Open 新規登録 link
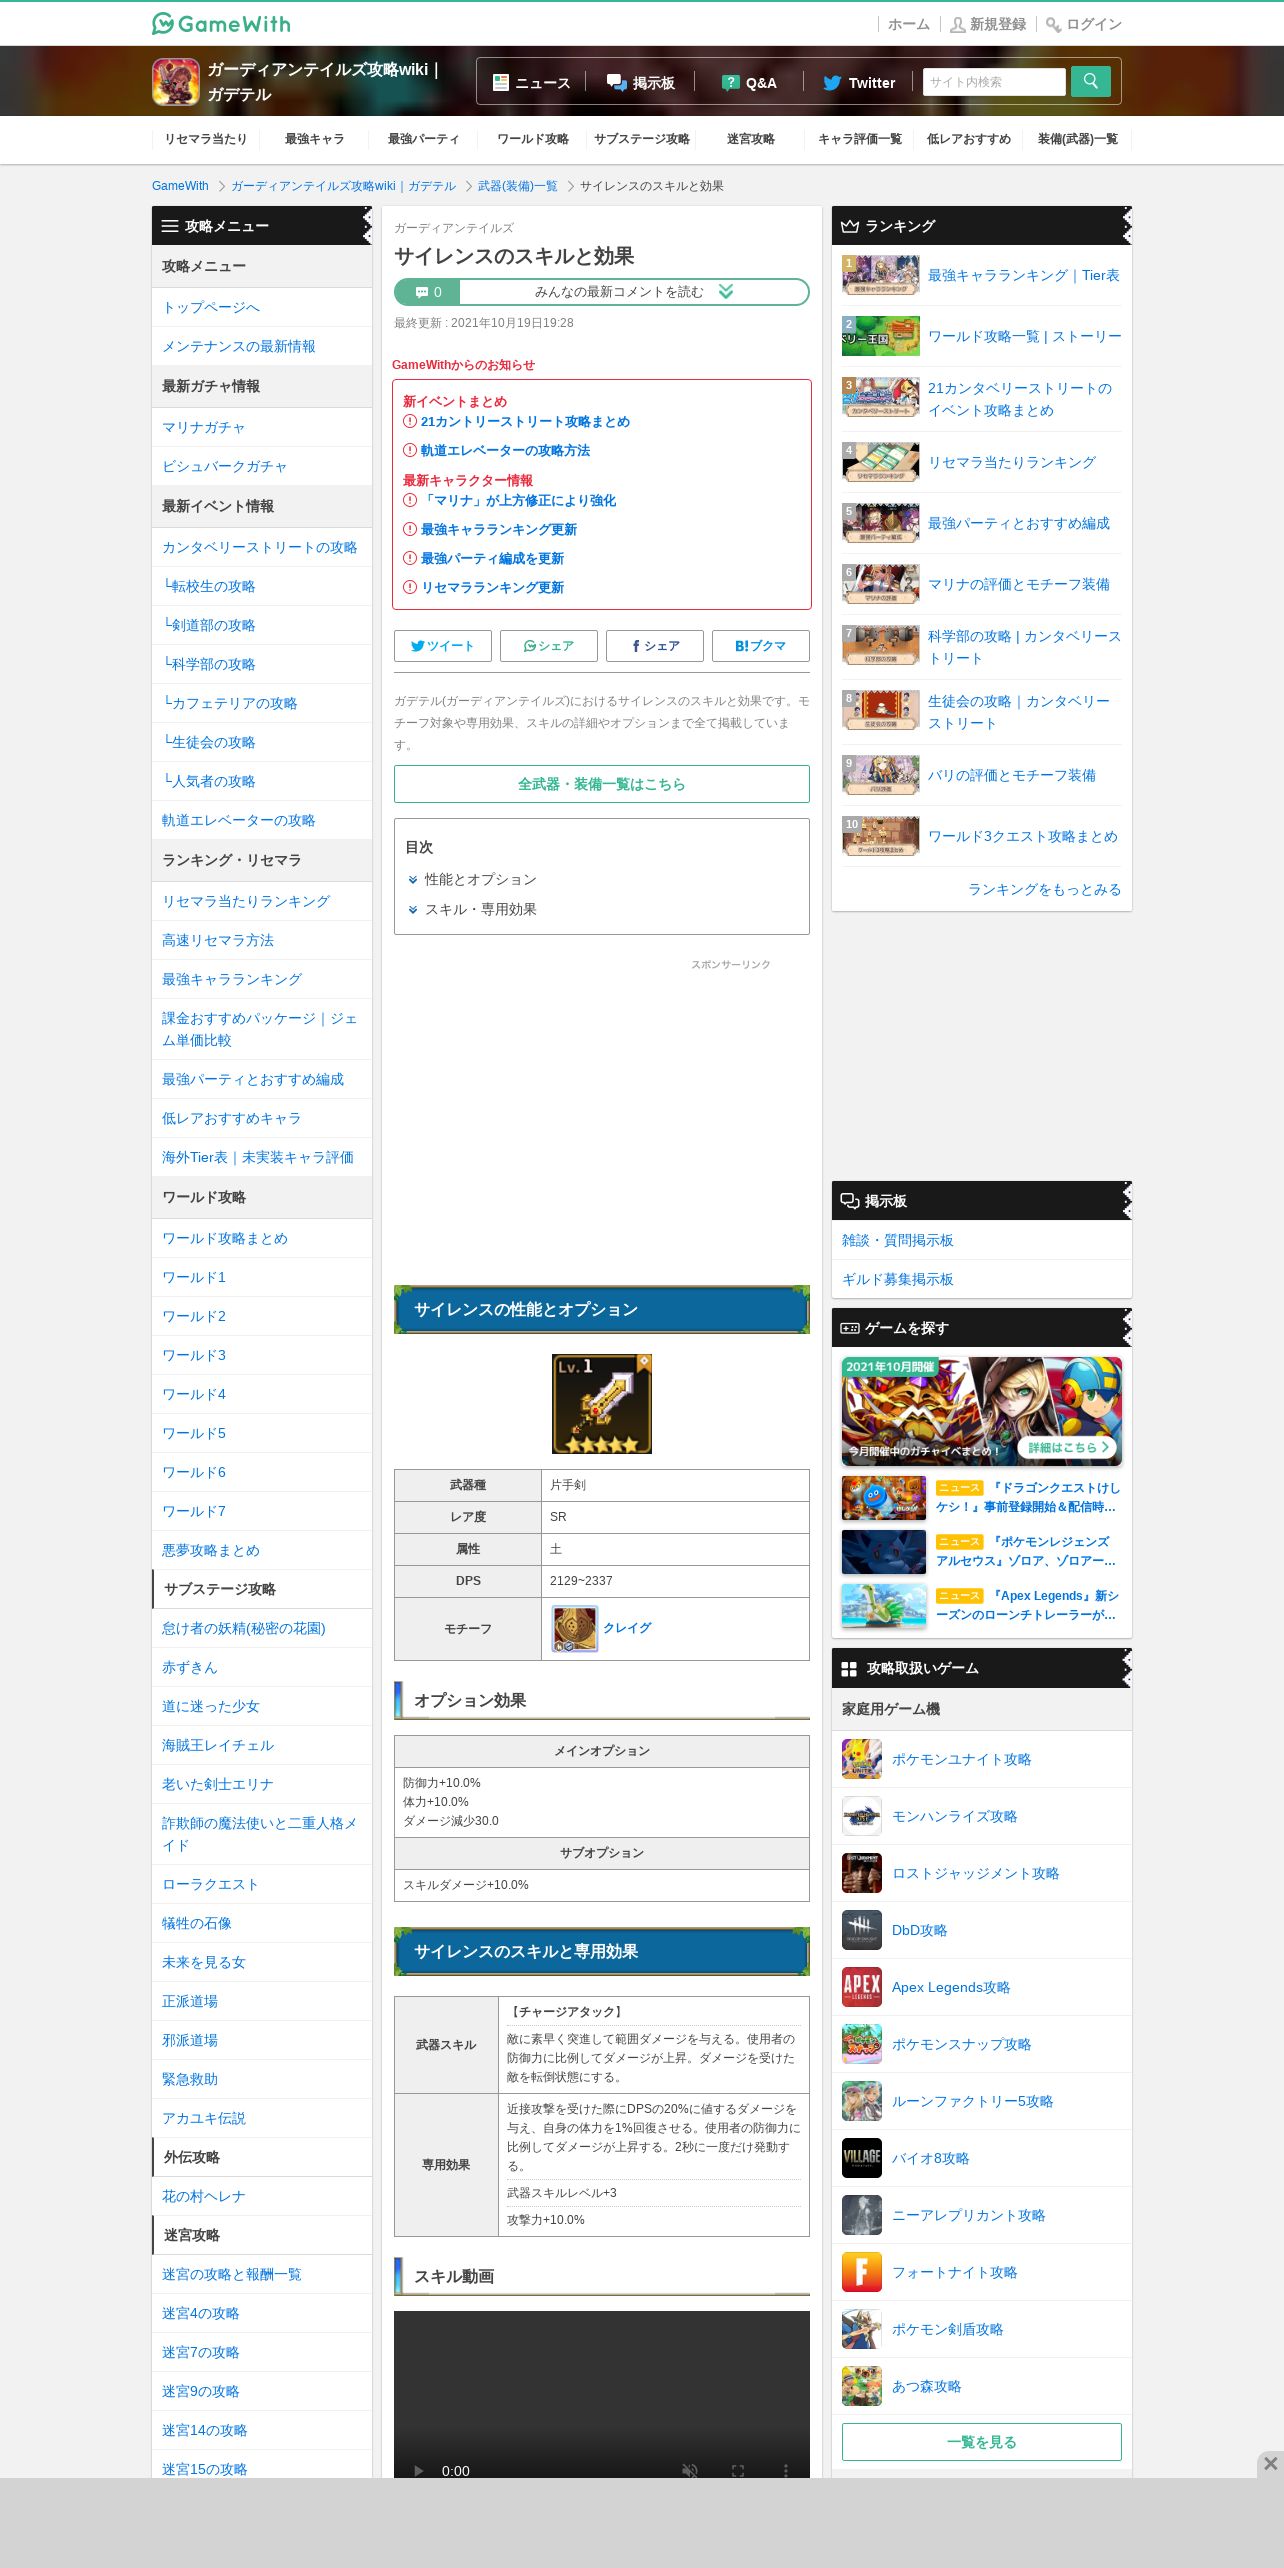 pyautogui.click(x=988, y=24)
